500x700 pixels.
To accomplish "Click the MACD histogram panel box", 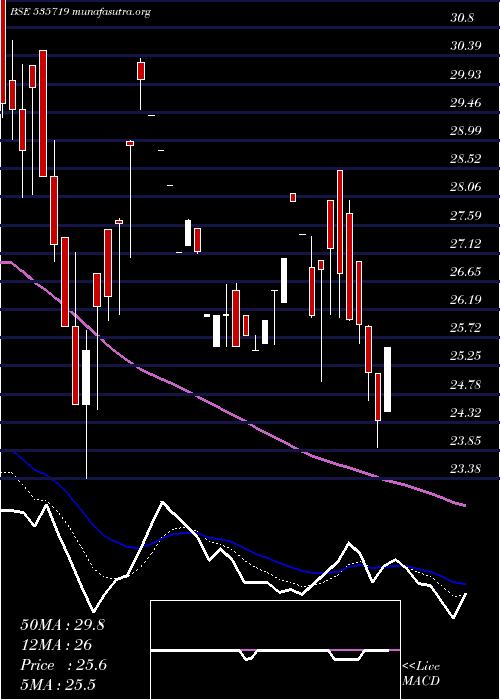I will click(x=275, y=650).
